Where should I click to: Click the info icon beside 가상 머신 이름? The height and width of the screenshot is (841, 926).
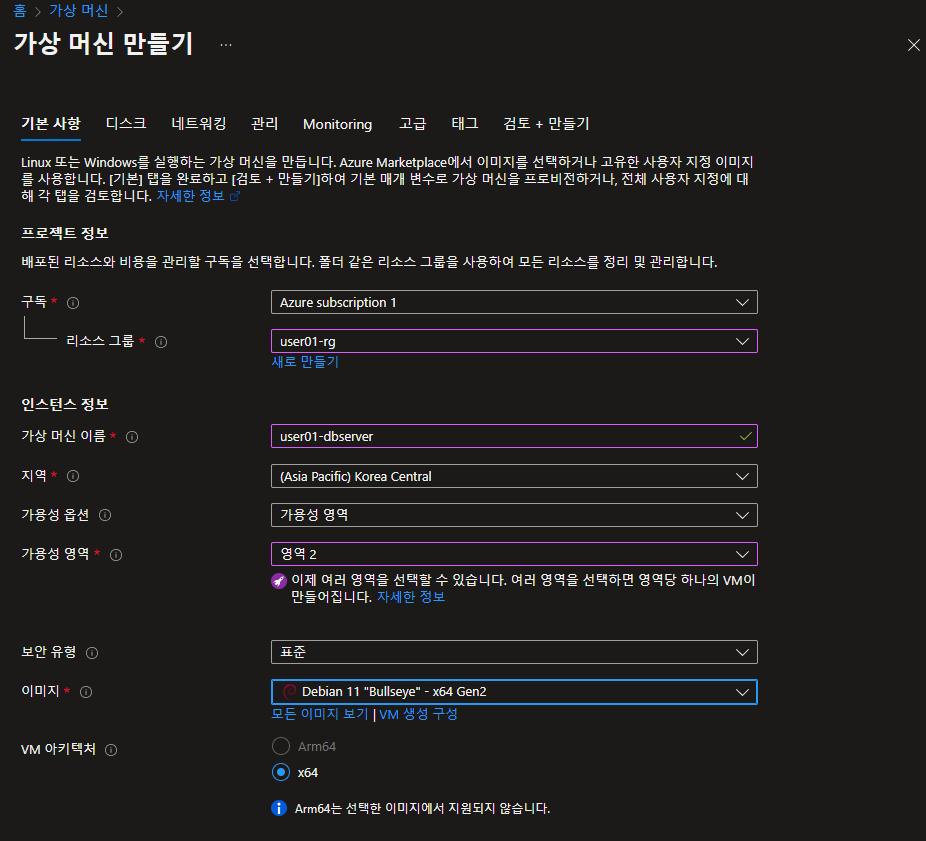point(132,437)
